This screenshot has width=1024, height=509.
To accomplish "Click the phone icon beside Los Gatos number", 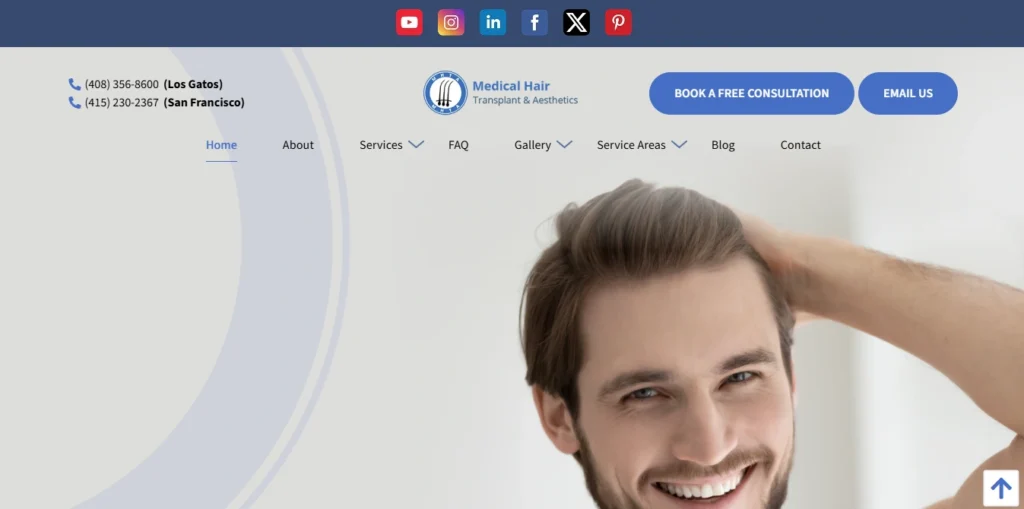I will point(74,84).
